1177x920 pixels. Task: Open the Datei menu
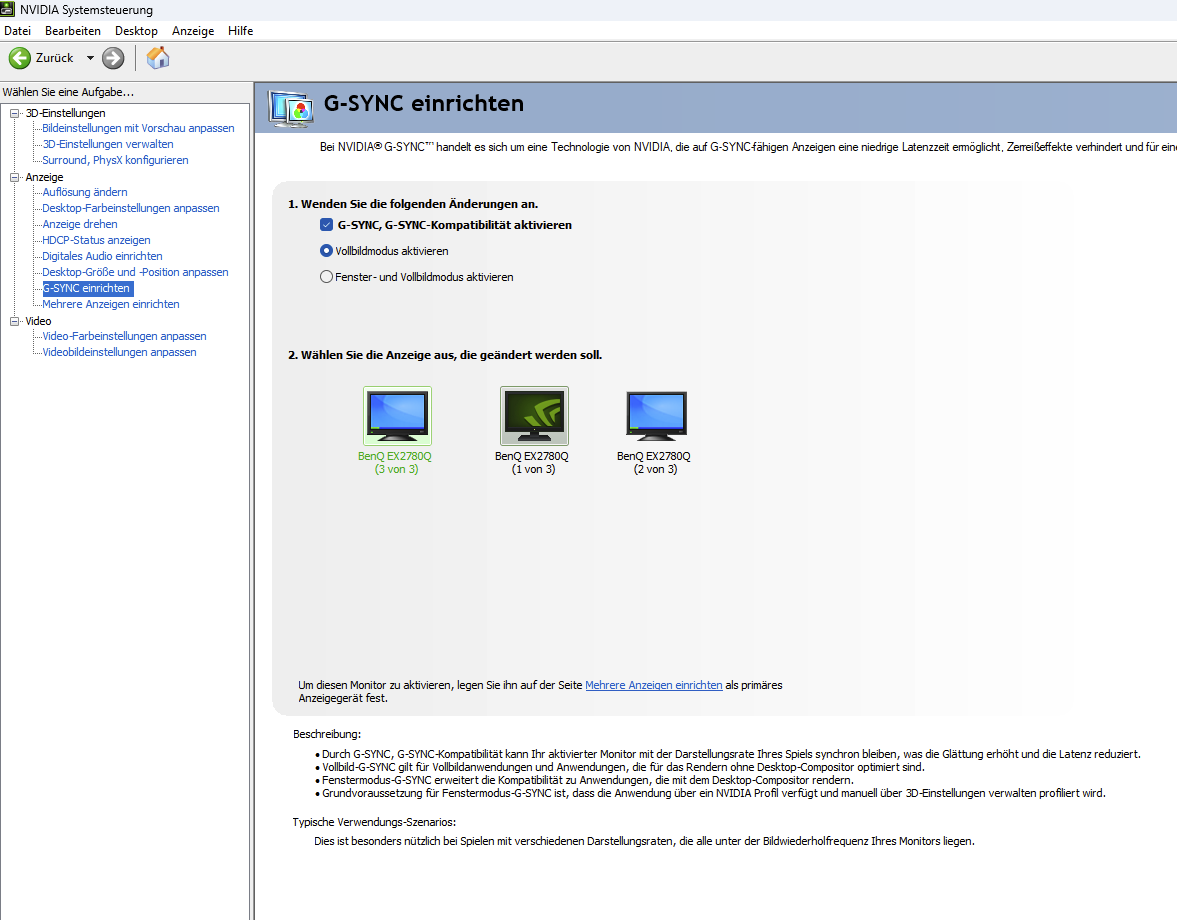(17, 31)
